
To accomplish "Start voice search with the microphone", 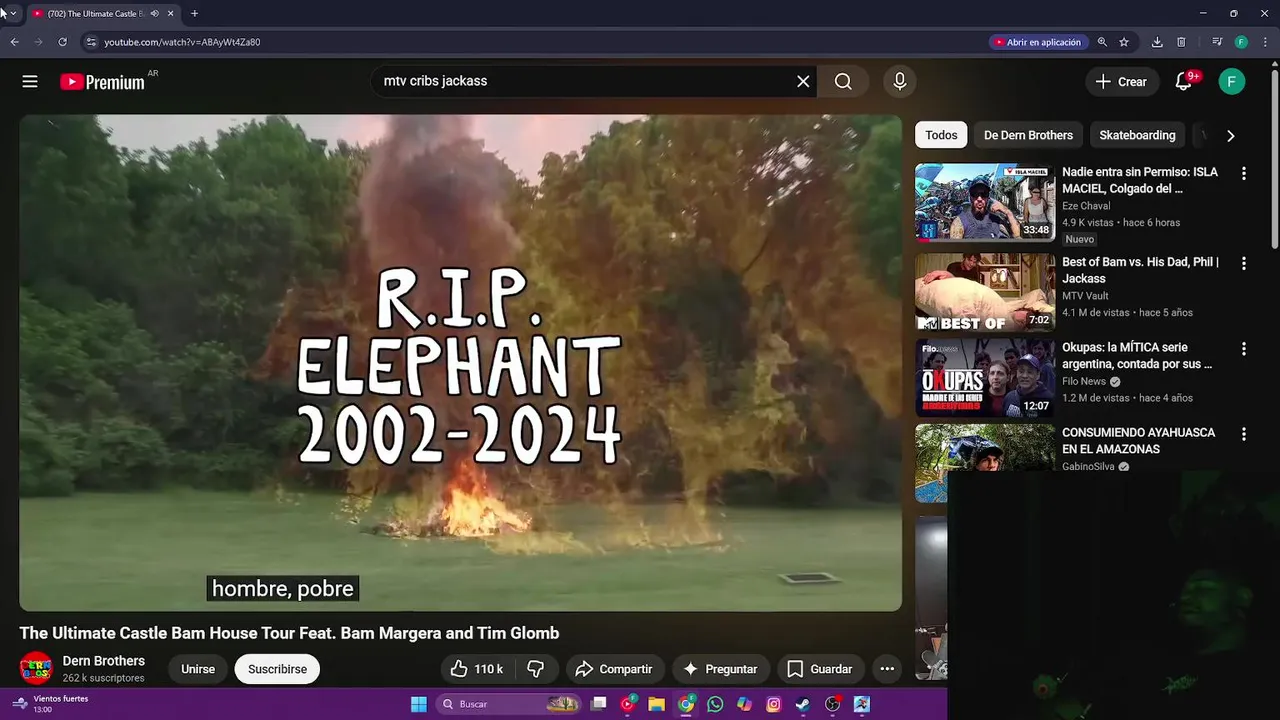I will pos(900,82).
